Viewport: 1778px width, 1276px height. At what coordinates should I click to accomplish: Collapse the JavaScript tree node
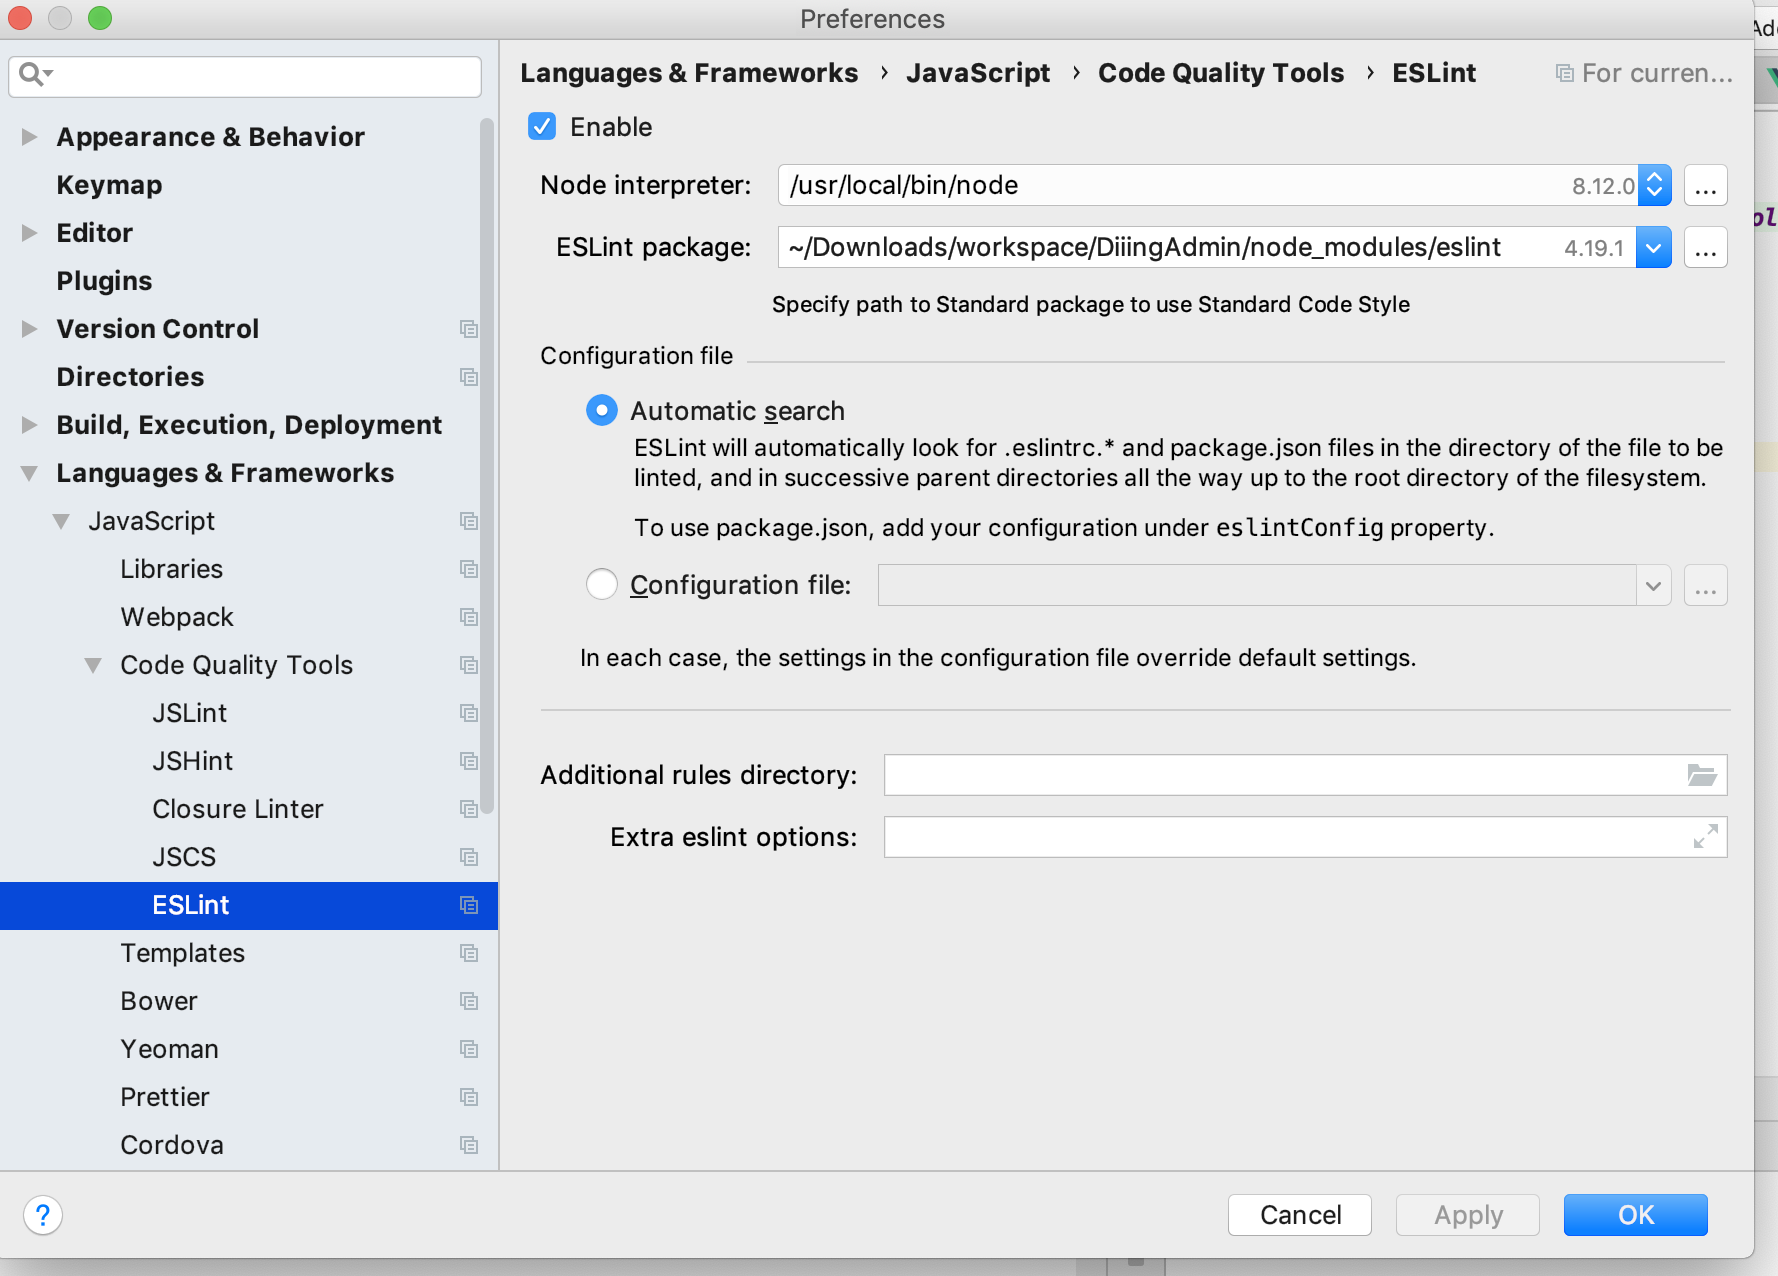[x=62, y=521]
